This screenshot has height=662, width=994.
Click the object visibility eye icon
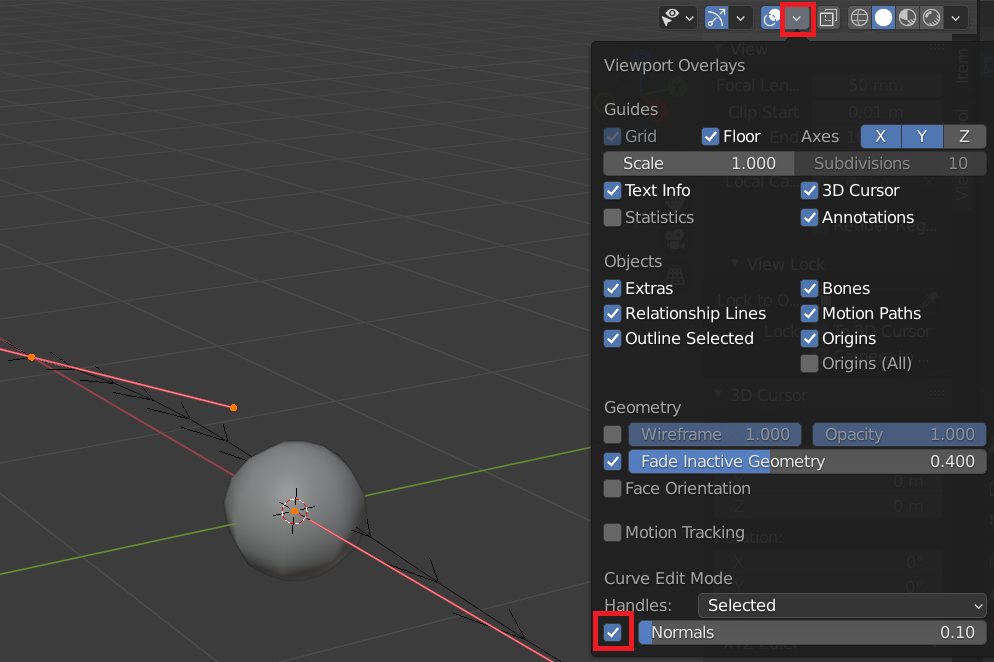[x=670, y=17]
